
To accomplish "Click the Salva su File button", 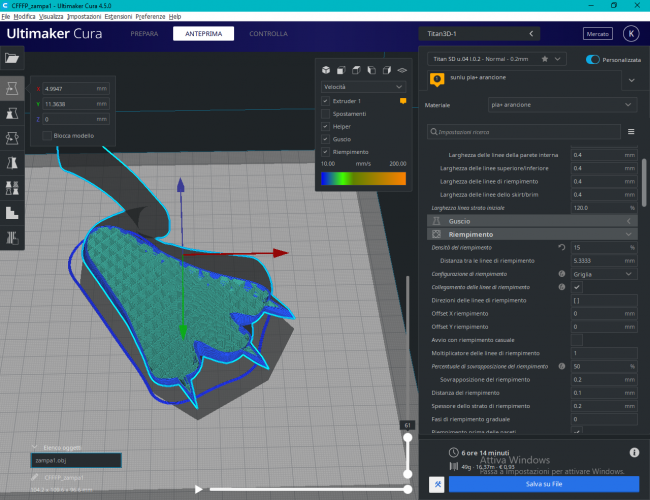I will tap(544, 484).
